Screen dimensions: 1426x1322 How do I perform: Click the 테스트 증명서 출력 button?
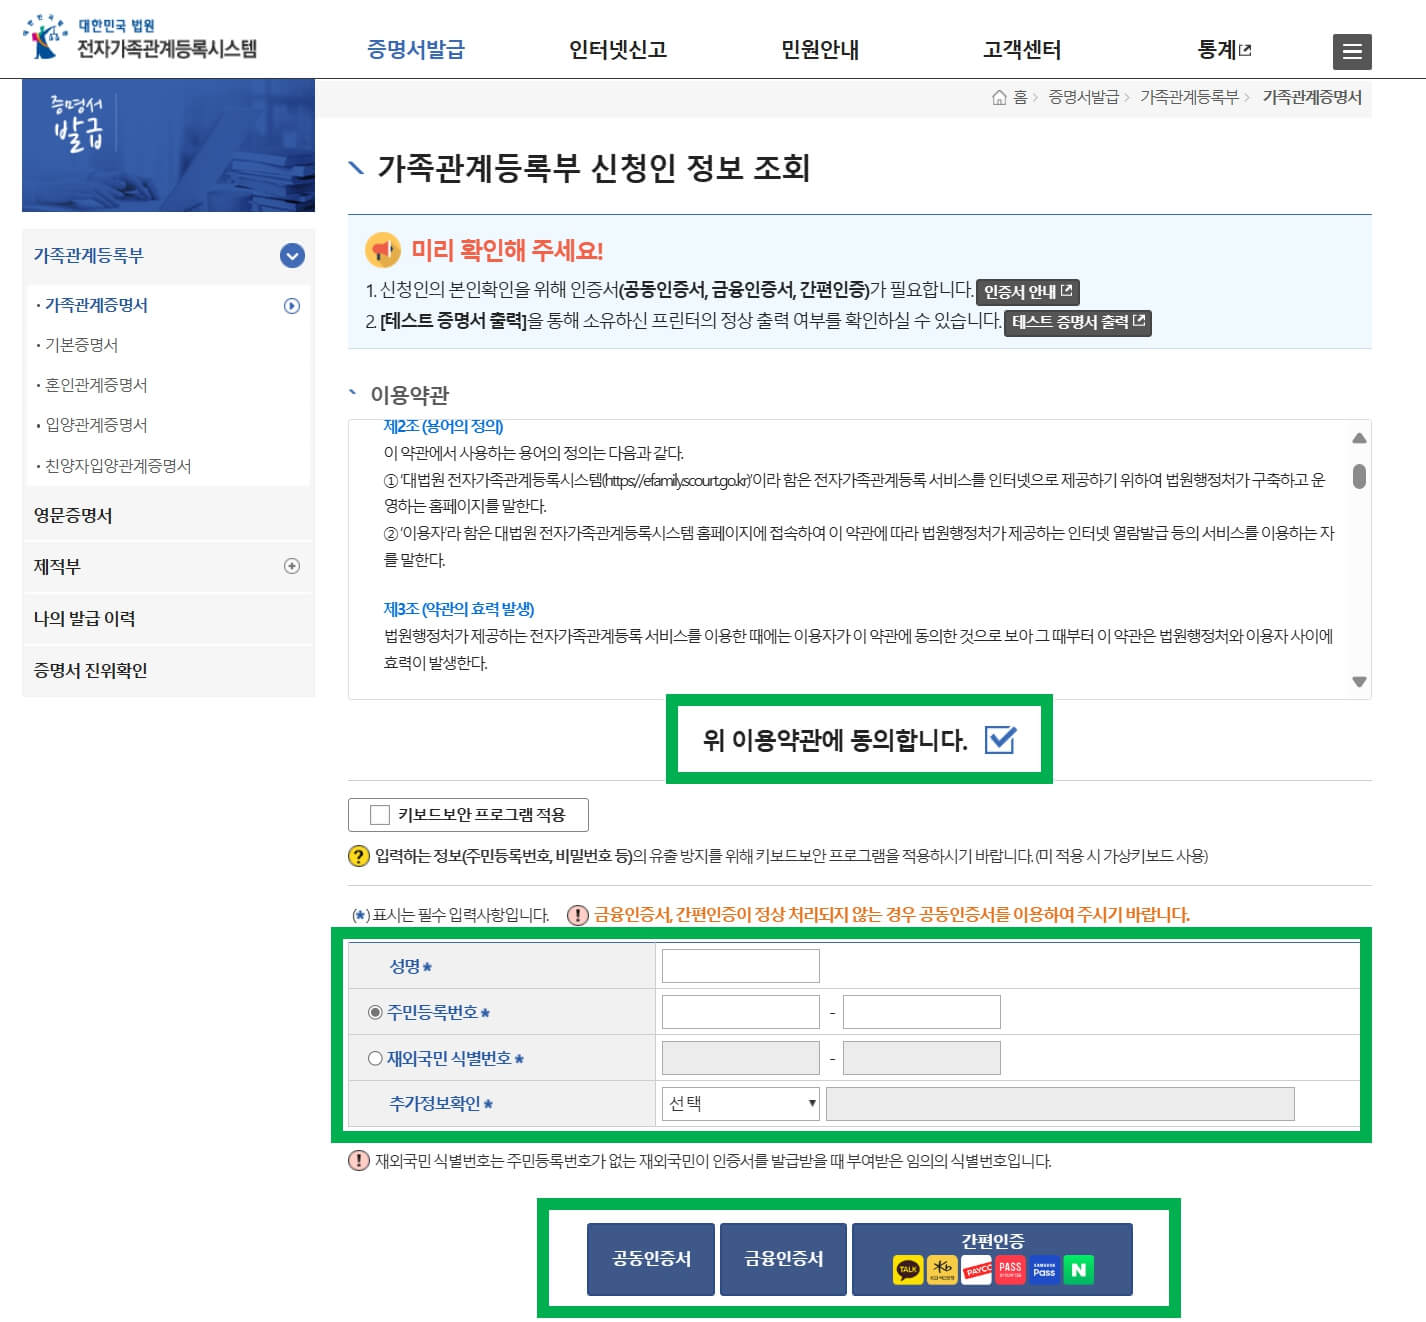pos(1077,323)
